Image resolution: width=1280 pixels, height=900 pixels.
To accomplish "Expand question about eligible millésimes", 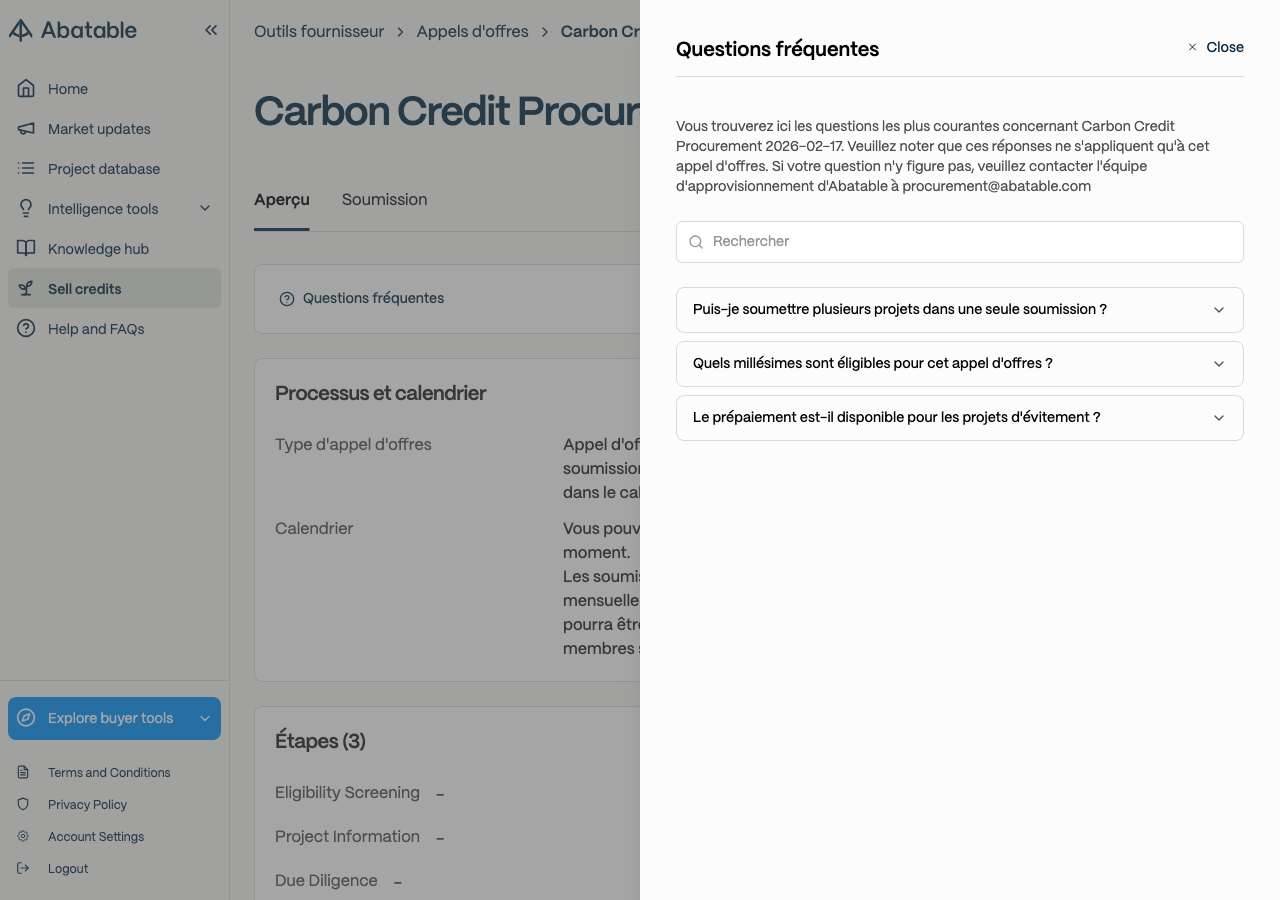I will coord(960,364).
